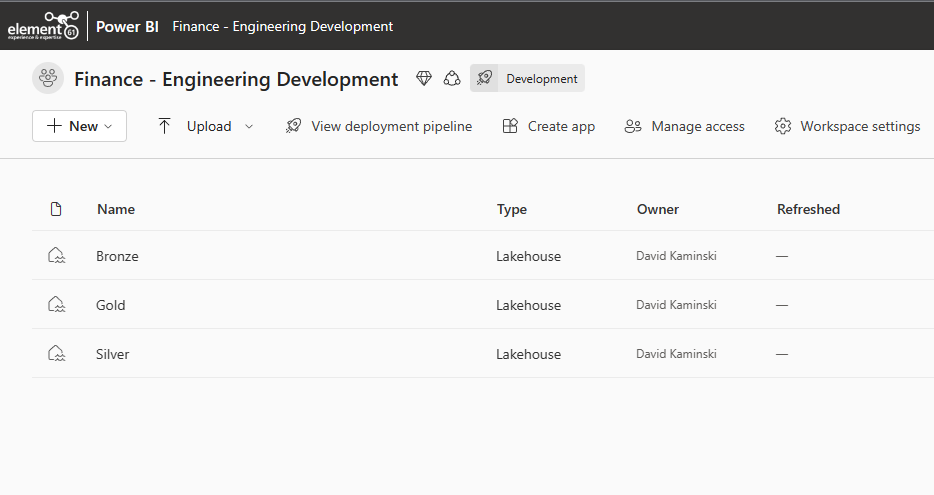Click the Silver lakehouse icon

(57, 353)
